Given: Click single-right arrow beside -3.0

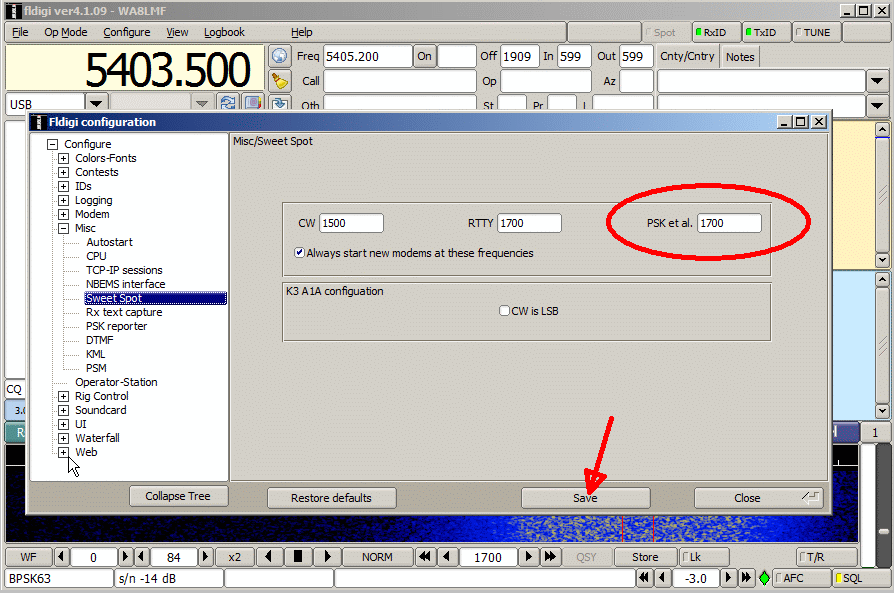Looking at the screenshot, I should [728, 578].
